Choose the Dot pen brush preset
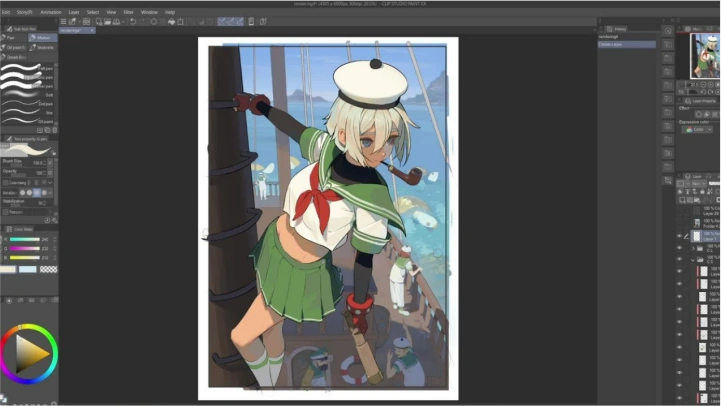Viewport: 721px width, 406px height. pos(28,103)
